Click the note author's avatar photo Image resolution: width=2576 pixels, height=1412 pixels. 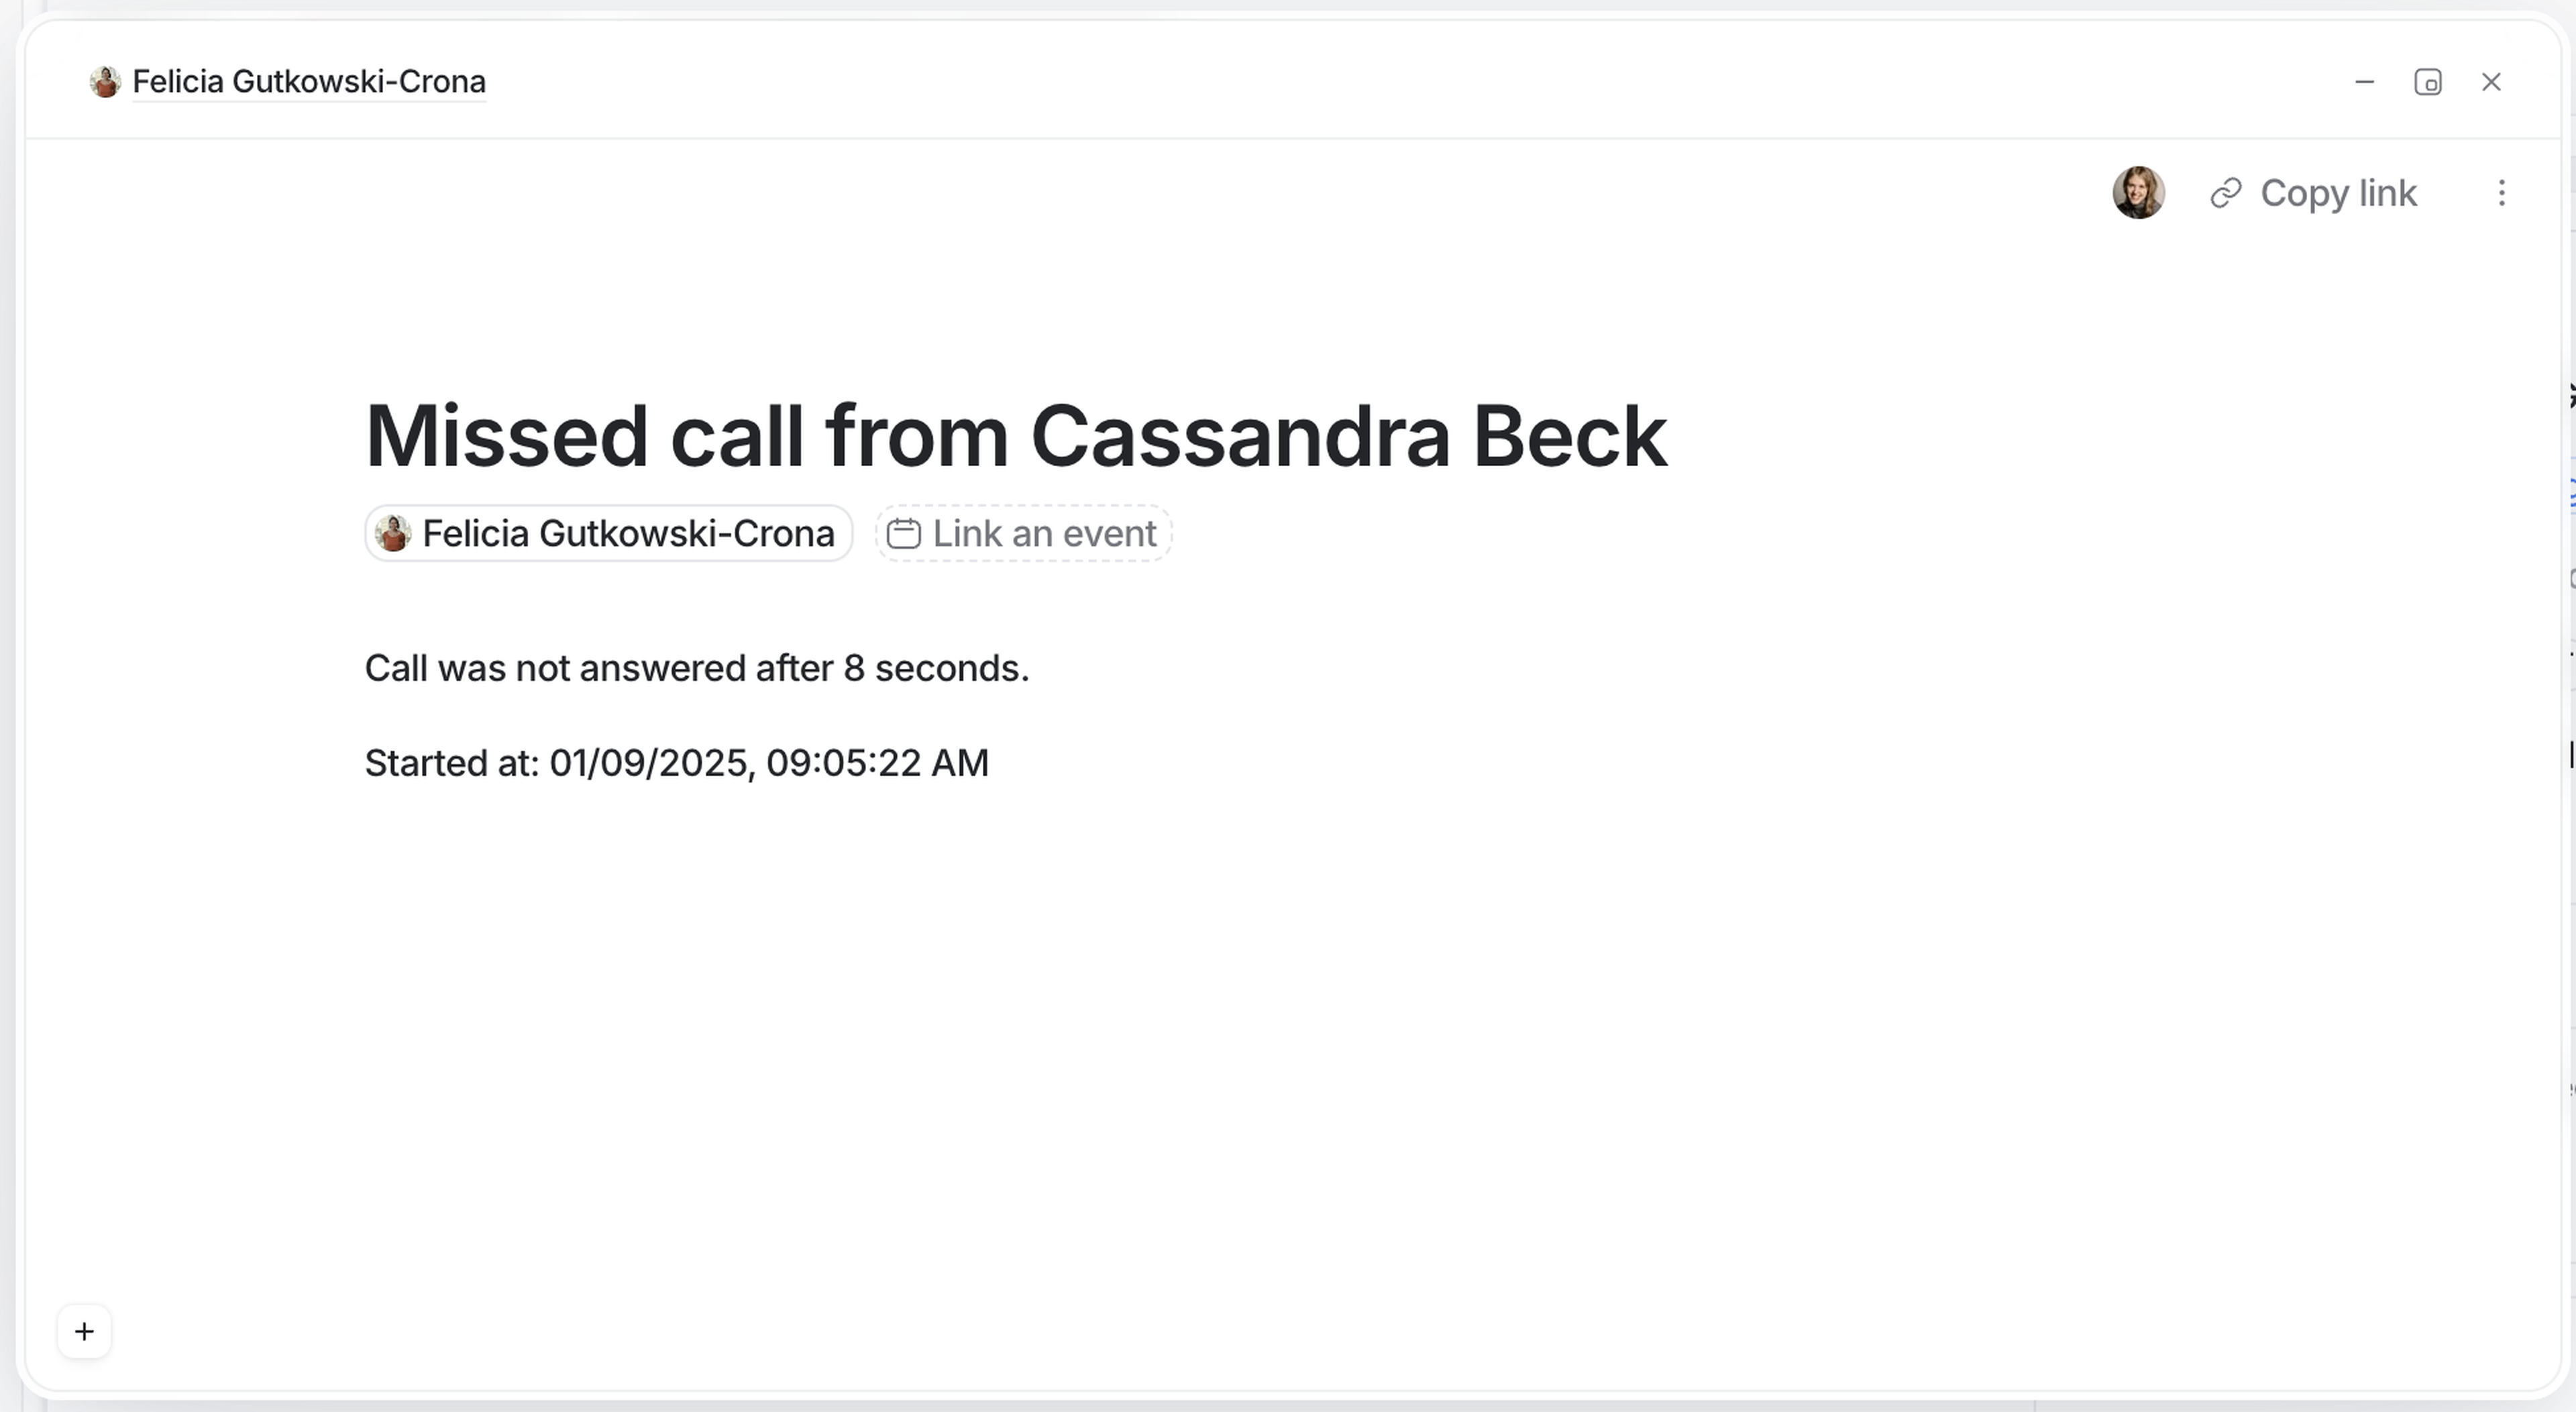coord(2138,193)
